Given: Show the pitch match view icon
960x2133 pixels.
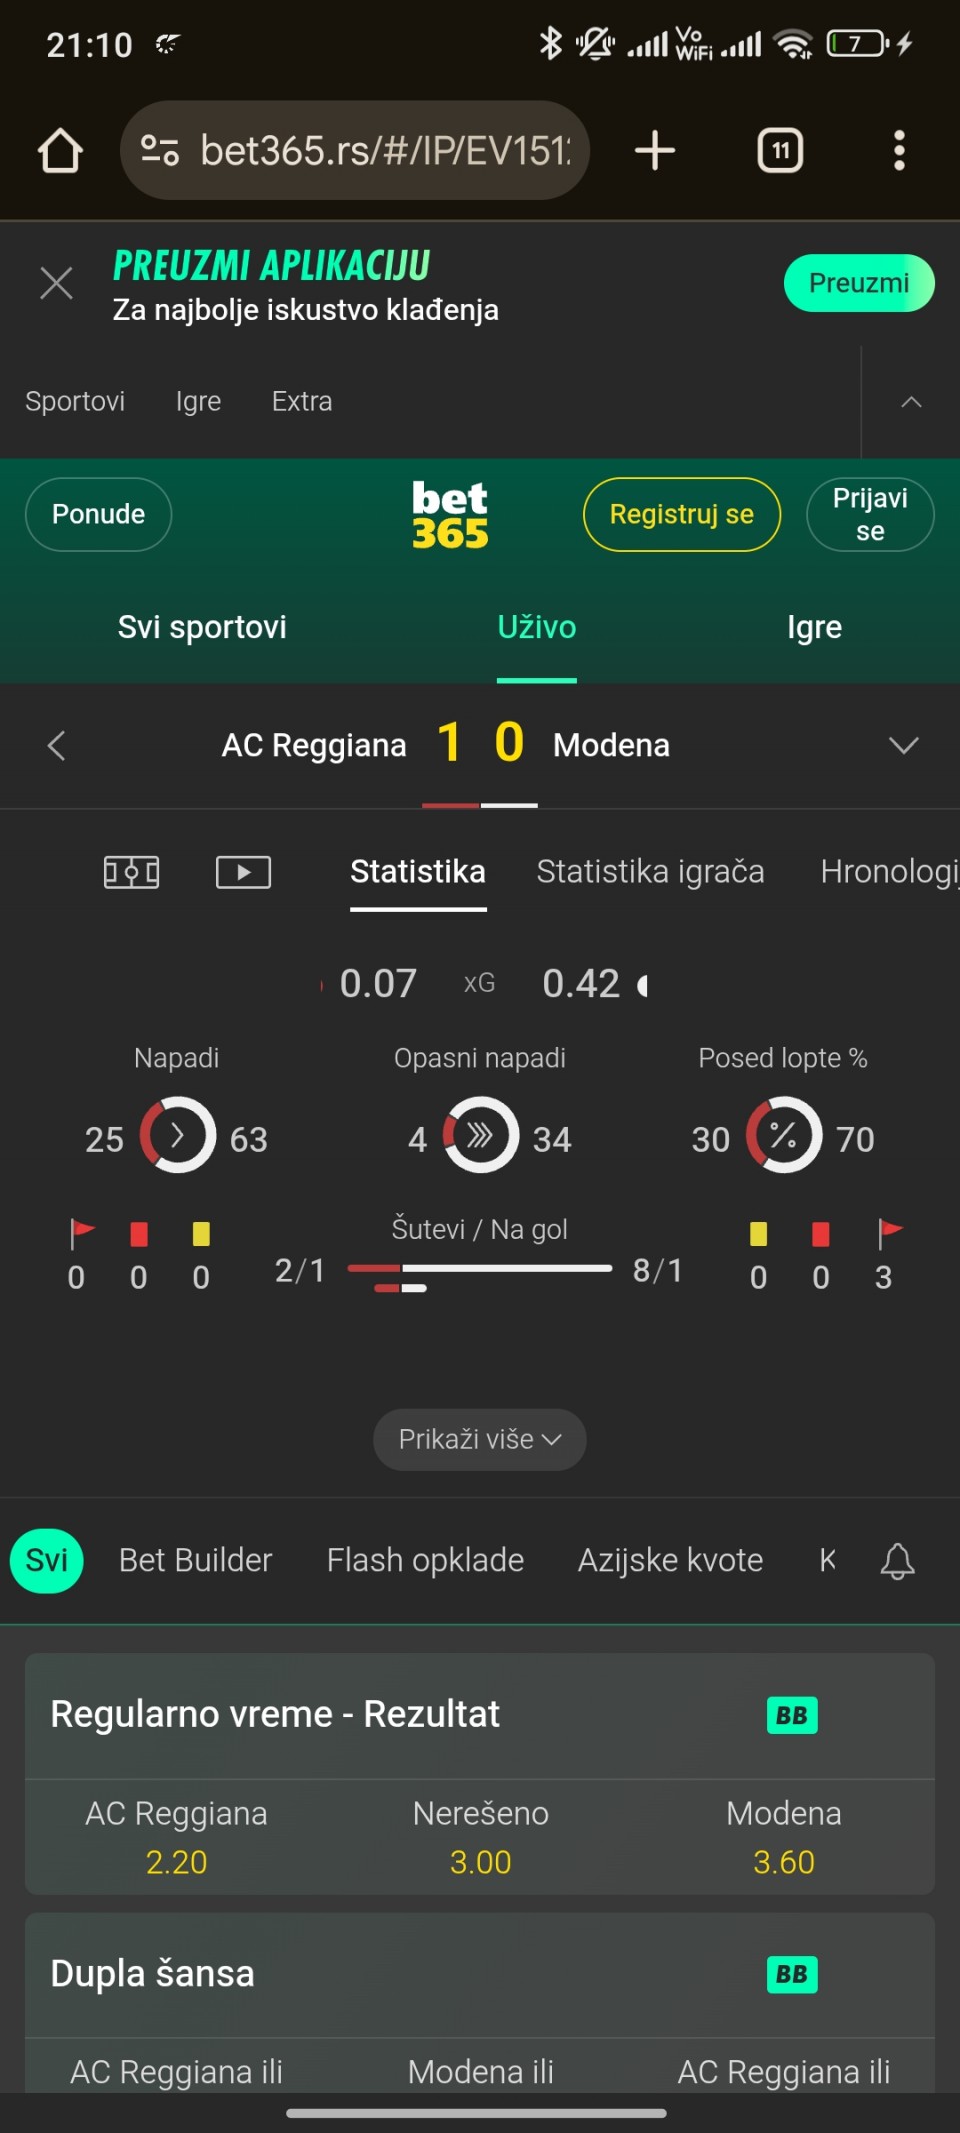Looking at the screenshot, I should pos(131,872).
